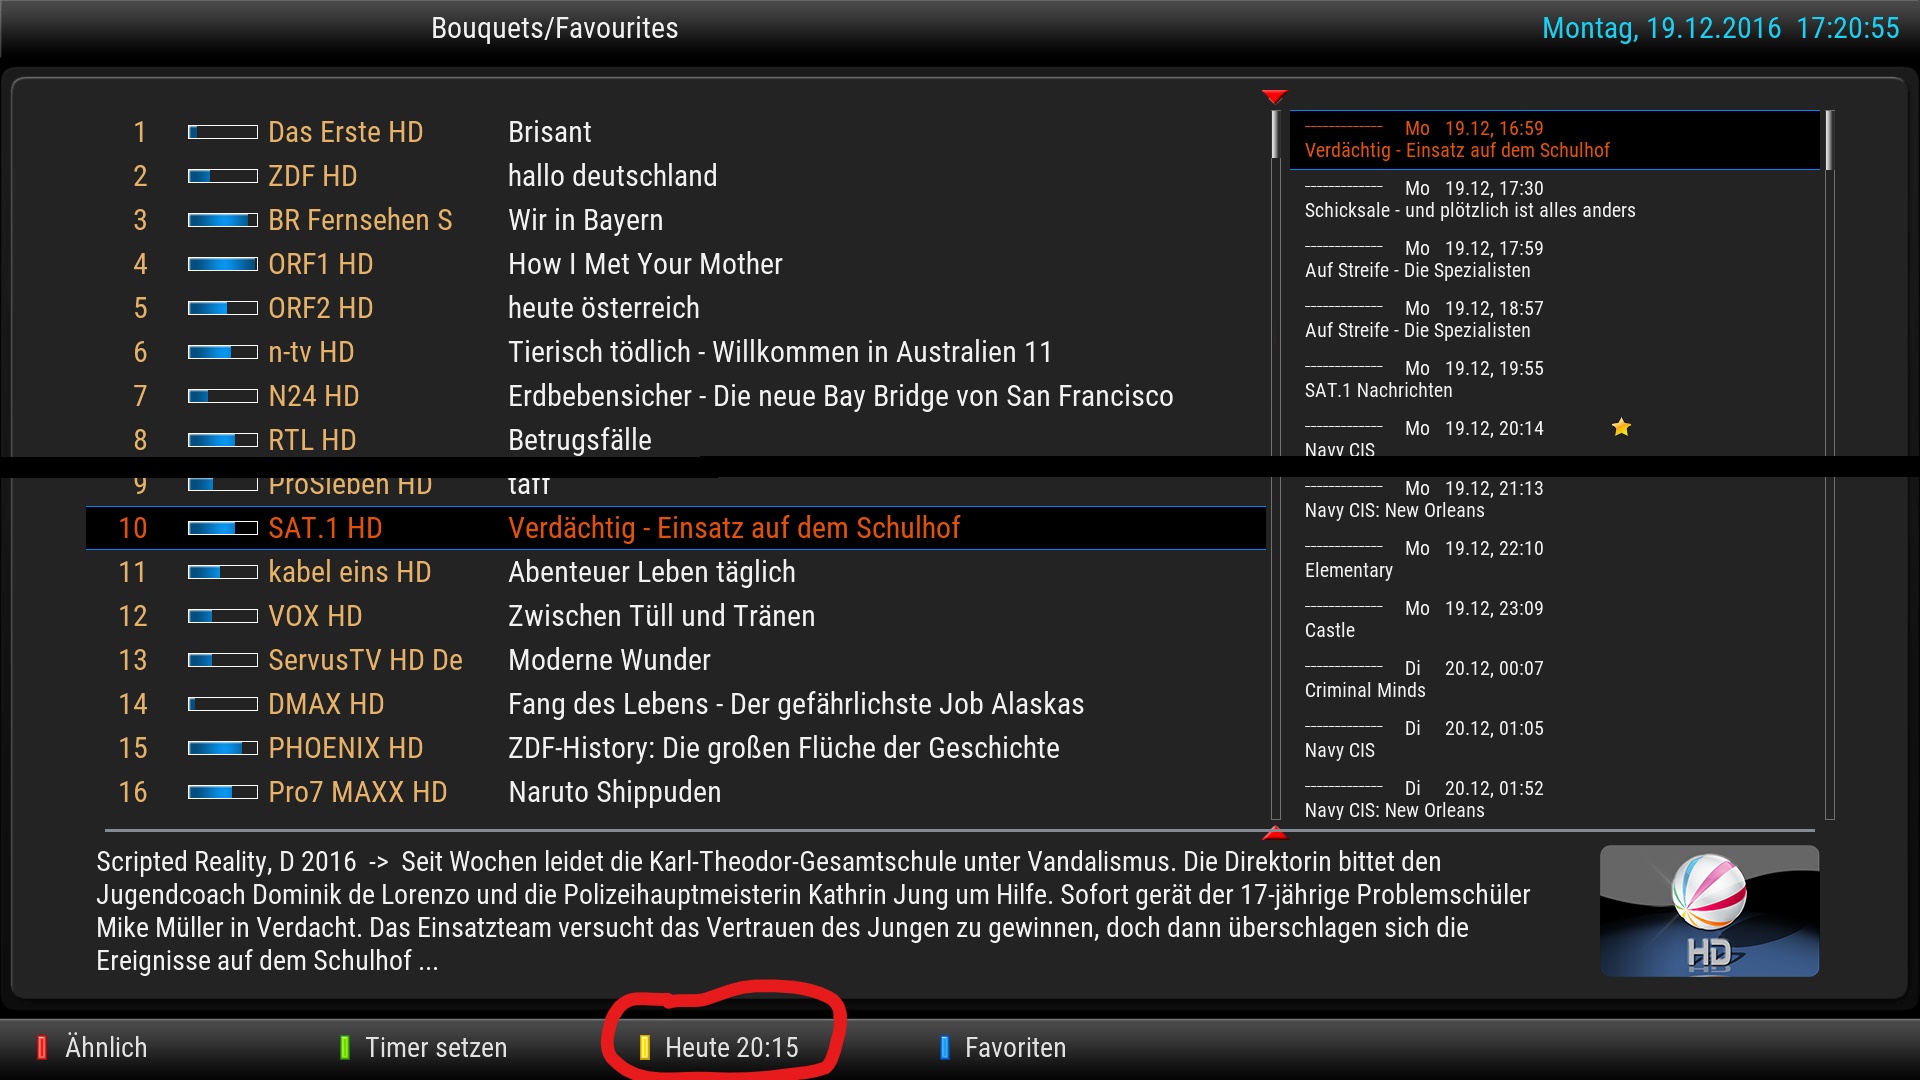Click the ORF1 HD progress bar
1920x1080 pixels.
tap(222, 264)
